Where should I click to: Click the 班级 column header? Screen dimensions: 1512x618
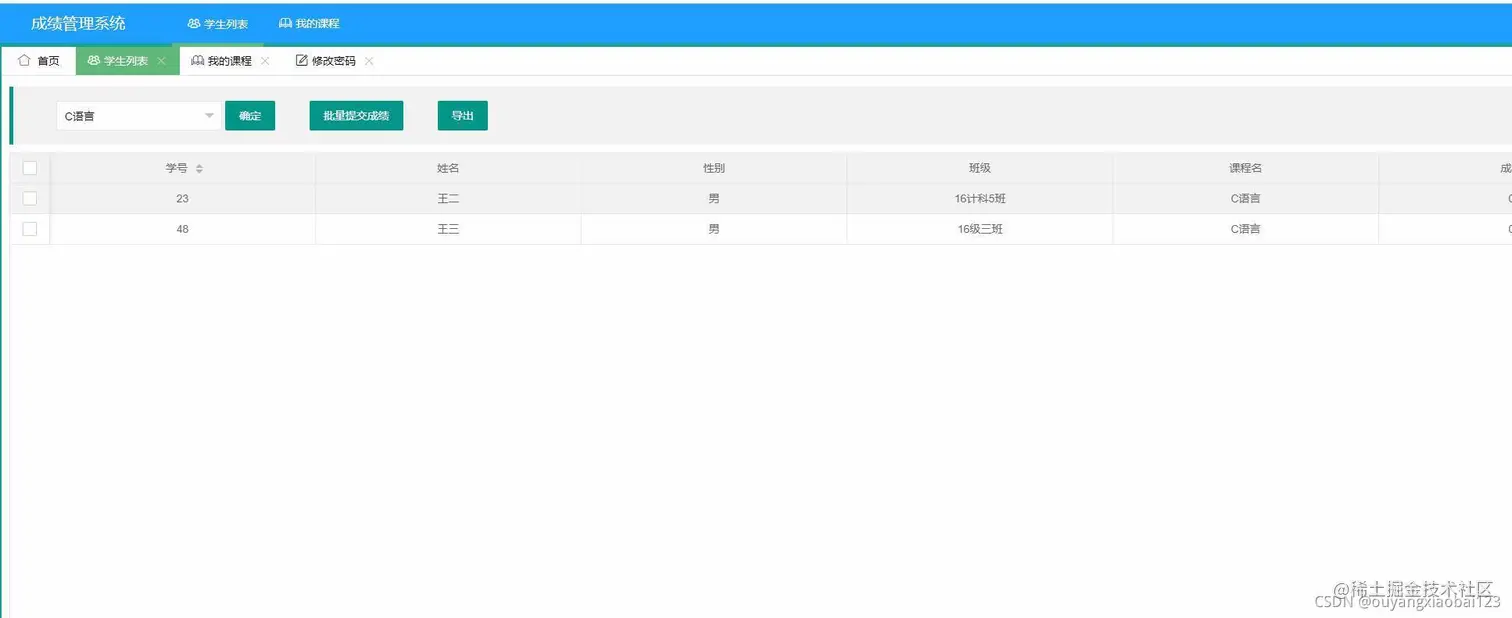coord(980,168)
